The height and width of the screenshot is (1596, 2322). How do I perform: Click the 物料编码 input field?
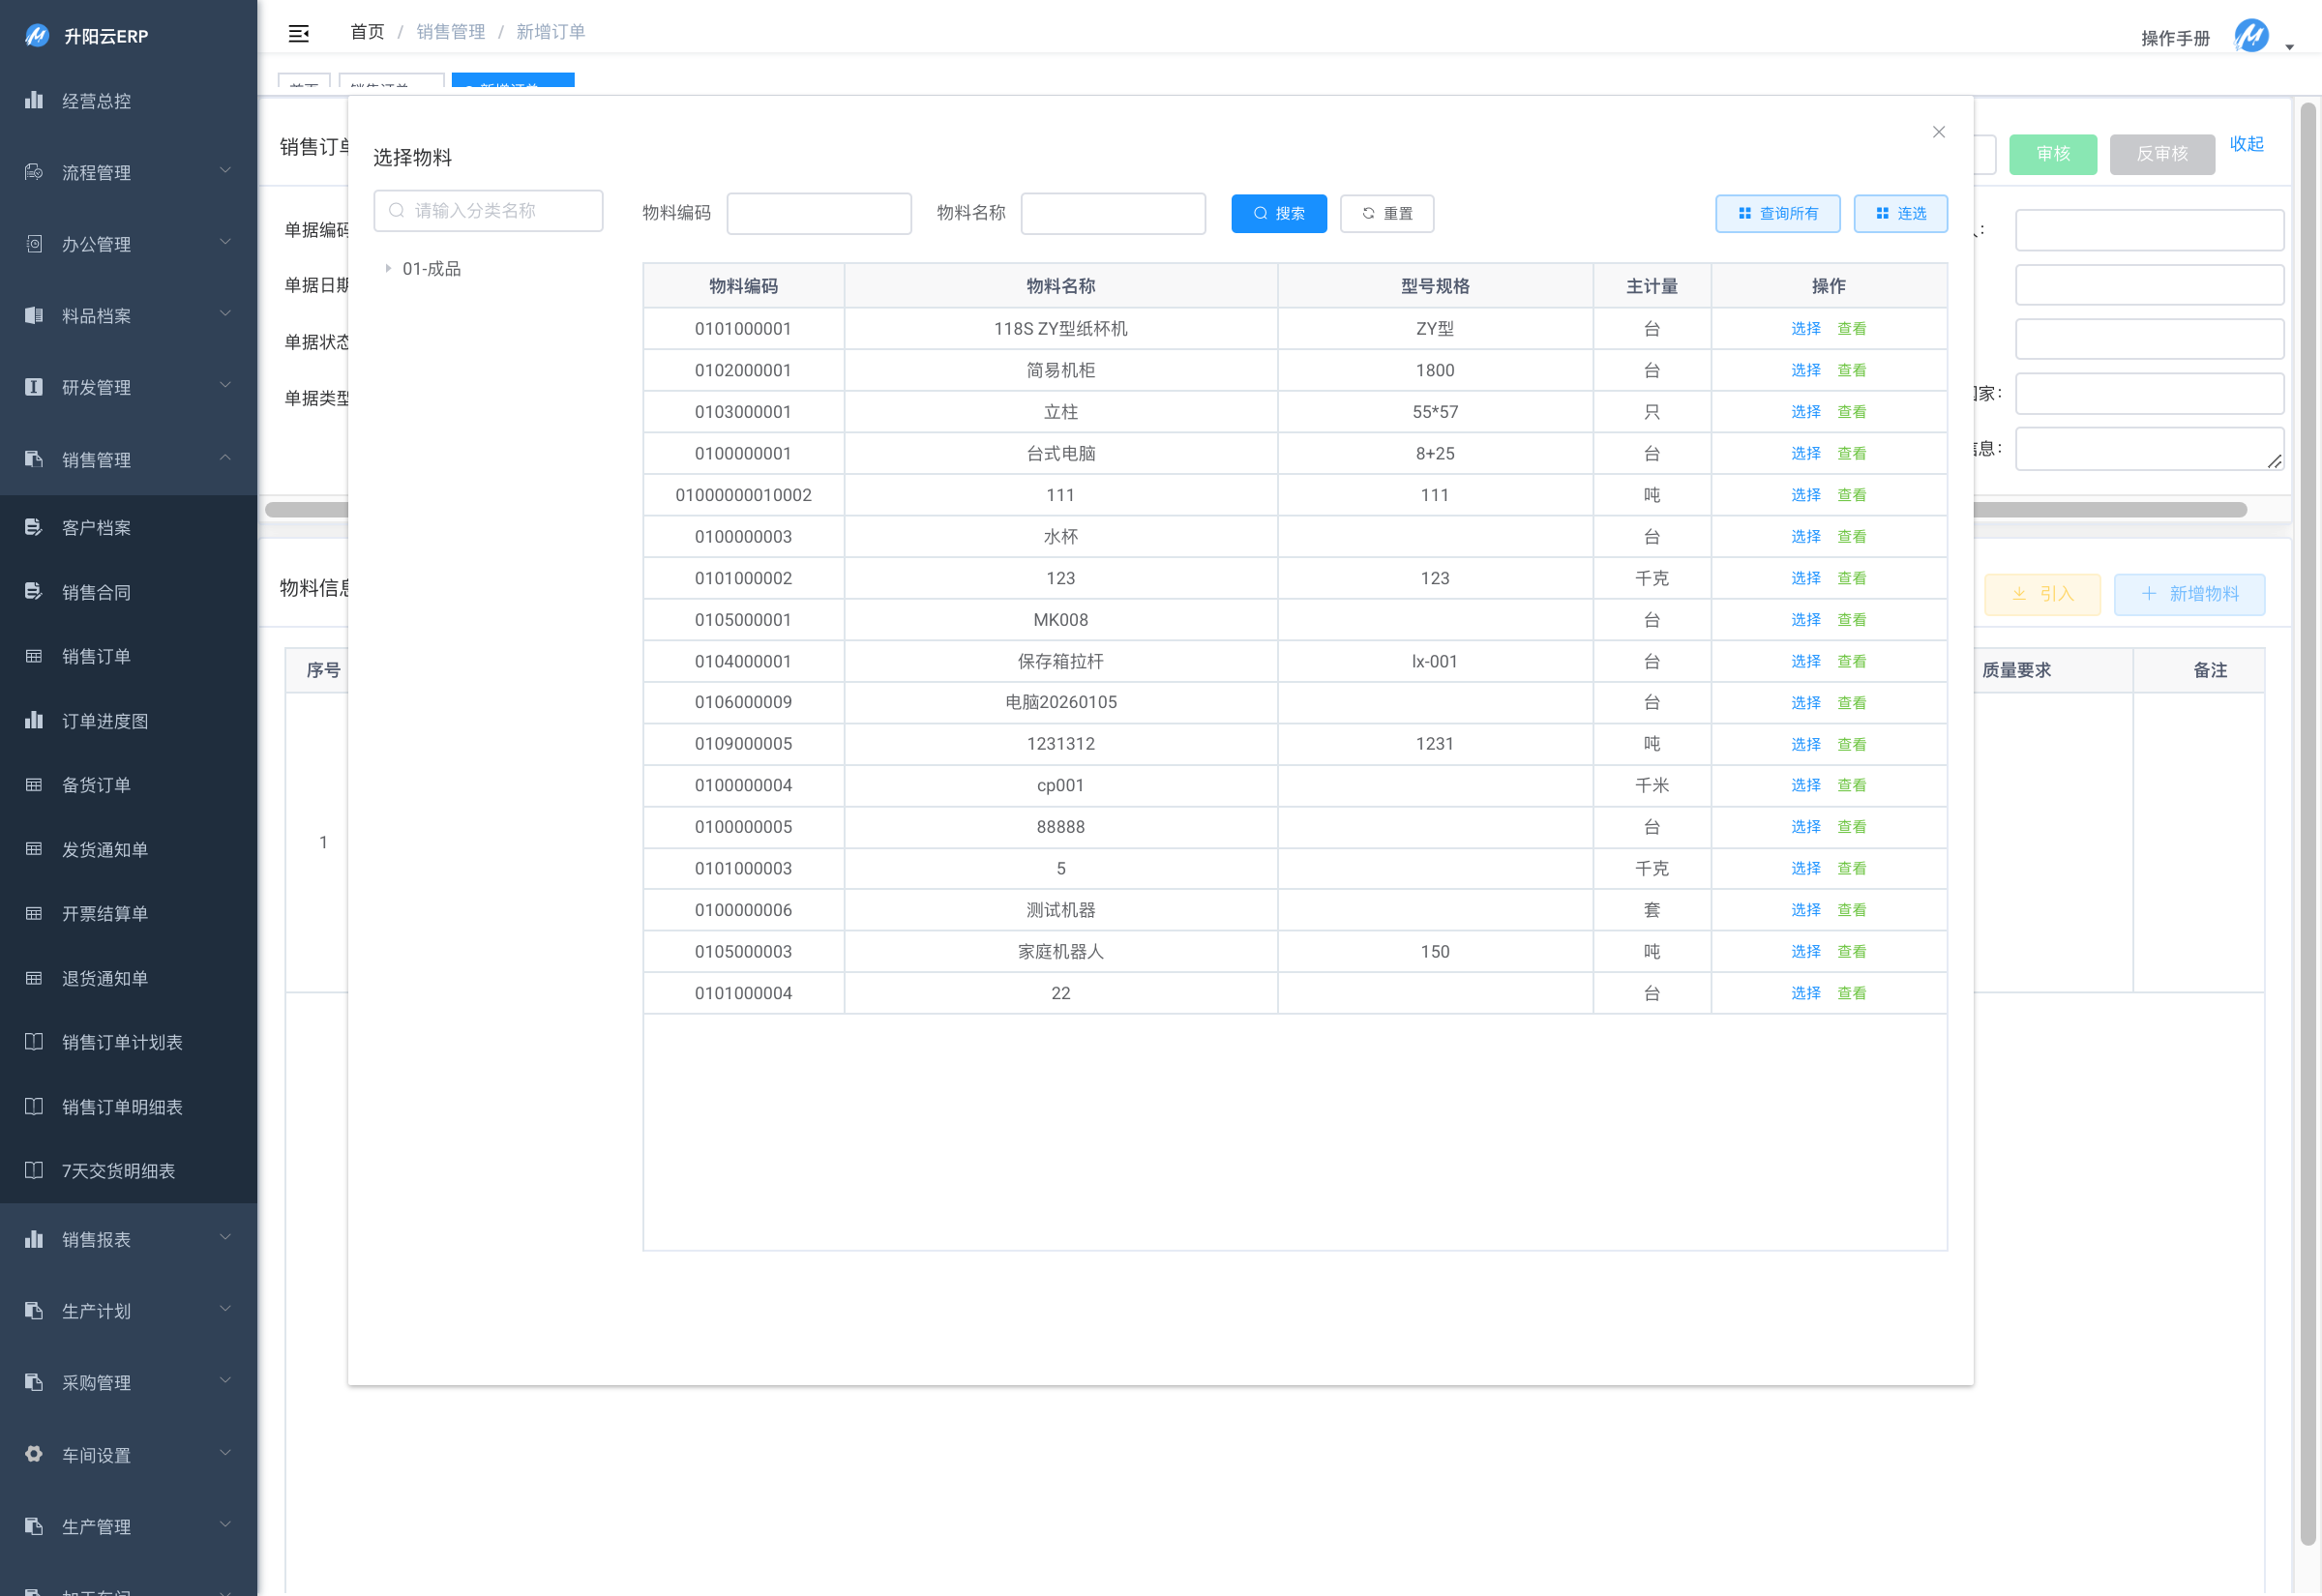click(818, 213)
